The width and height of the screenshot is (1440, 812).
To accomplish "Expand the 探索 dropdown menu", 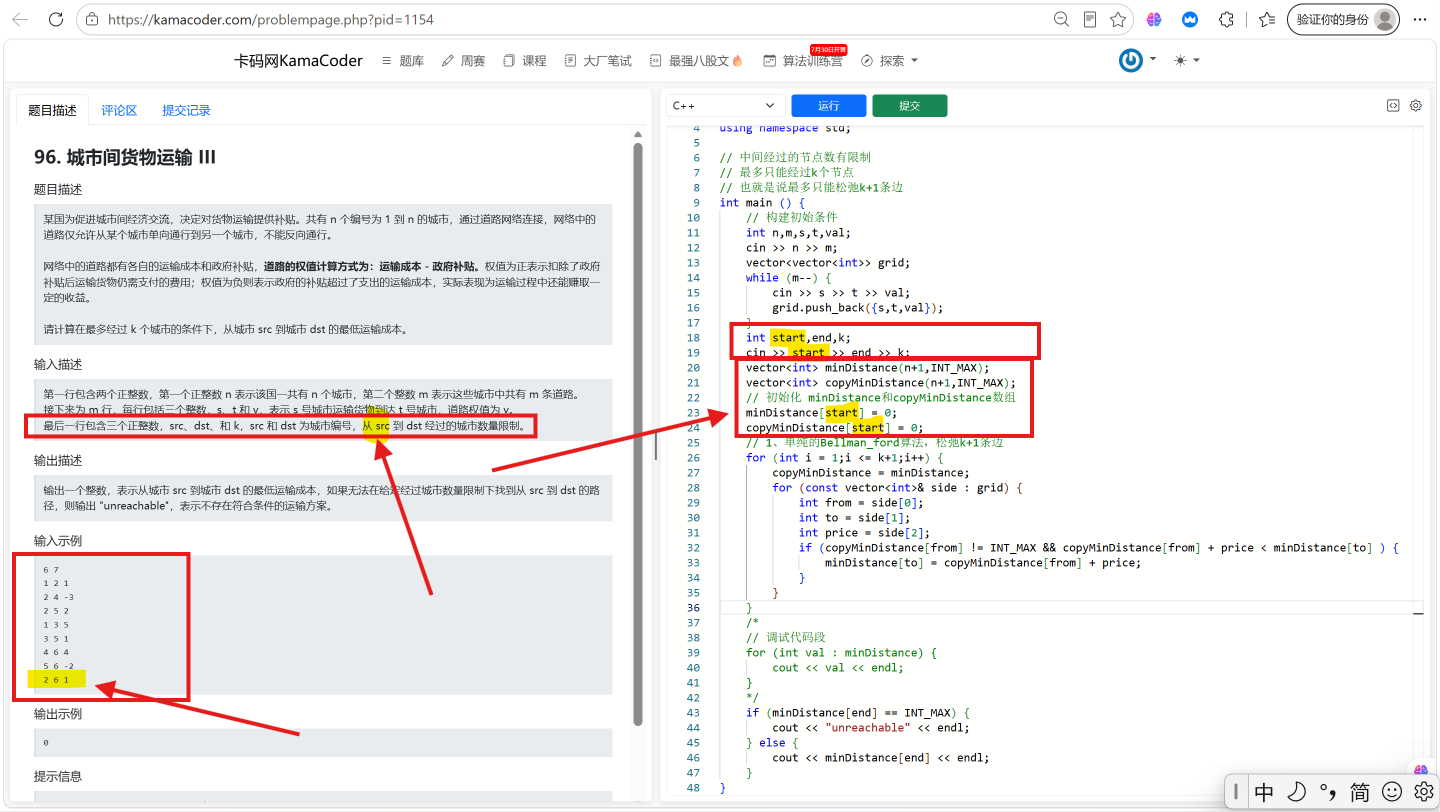I will 889,61.
